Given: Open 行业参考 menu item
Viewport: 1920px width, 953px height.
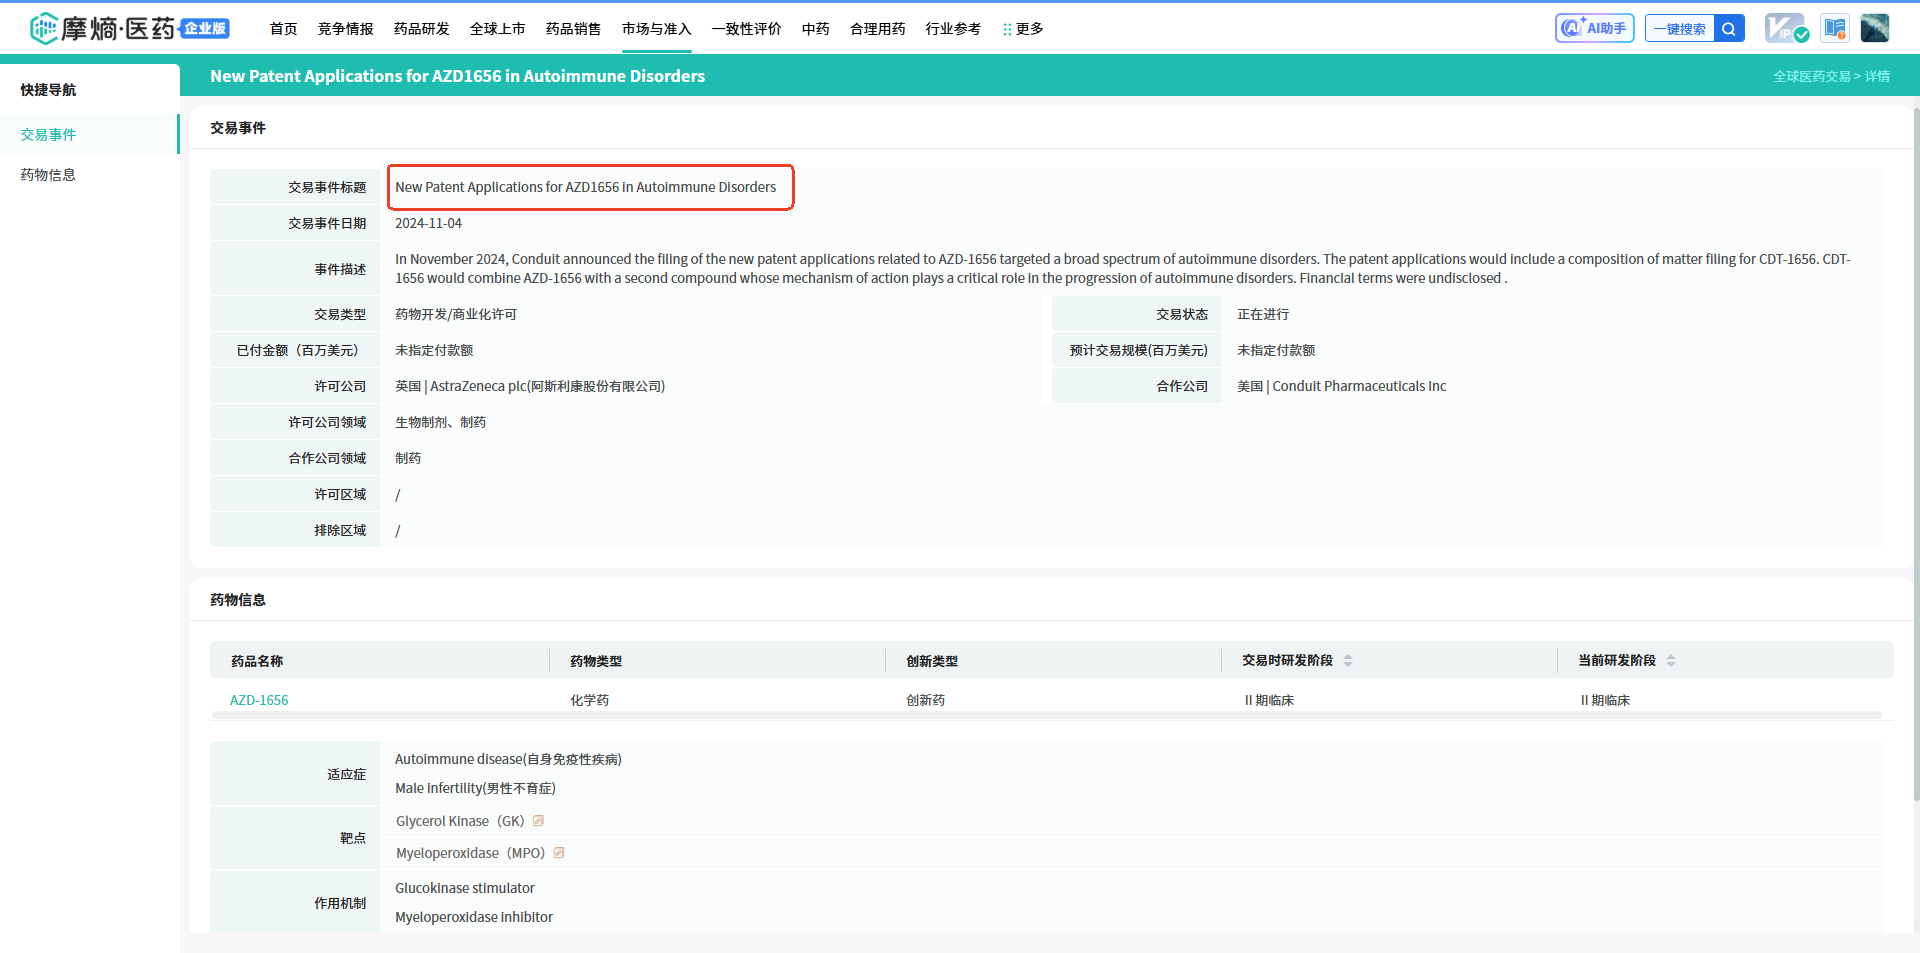Looking at the screenshot, I should click(954, 29).
